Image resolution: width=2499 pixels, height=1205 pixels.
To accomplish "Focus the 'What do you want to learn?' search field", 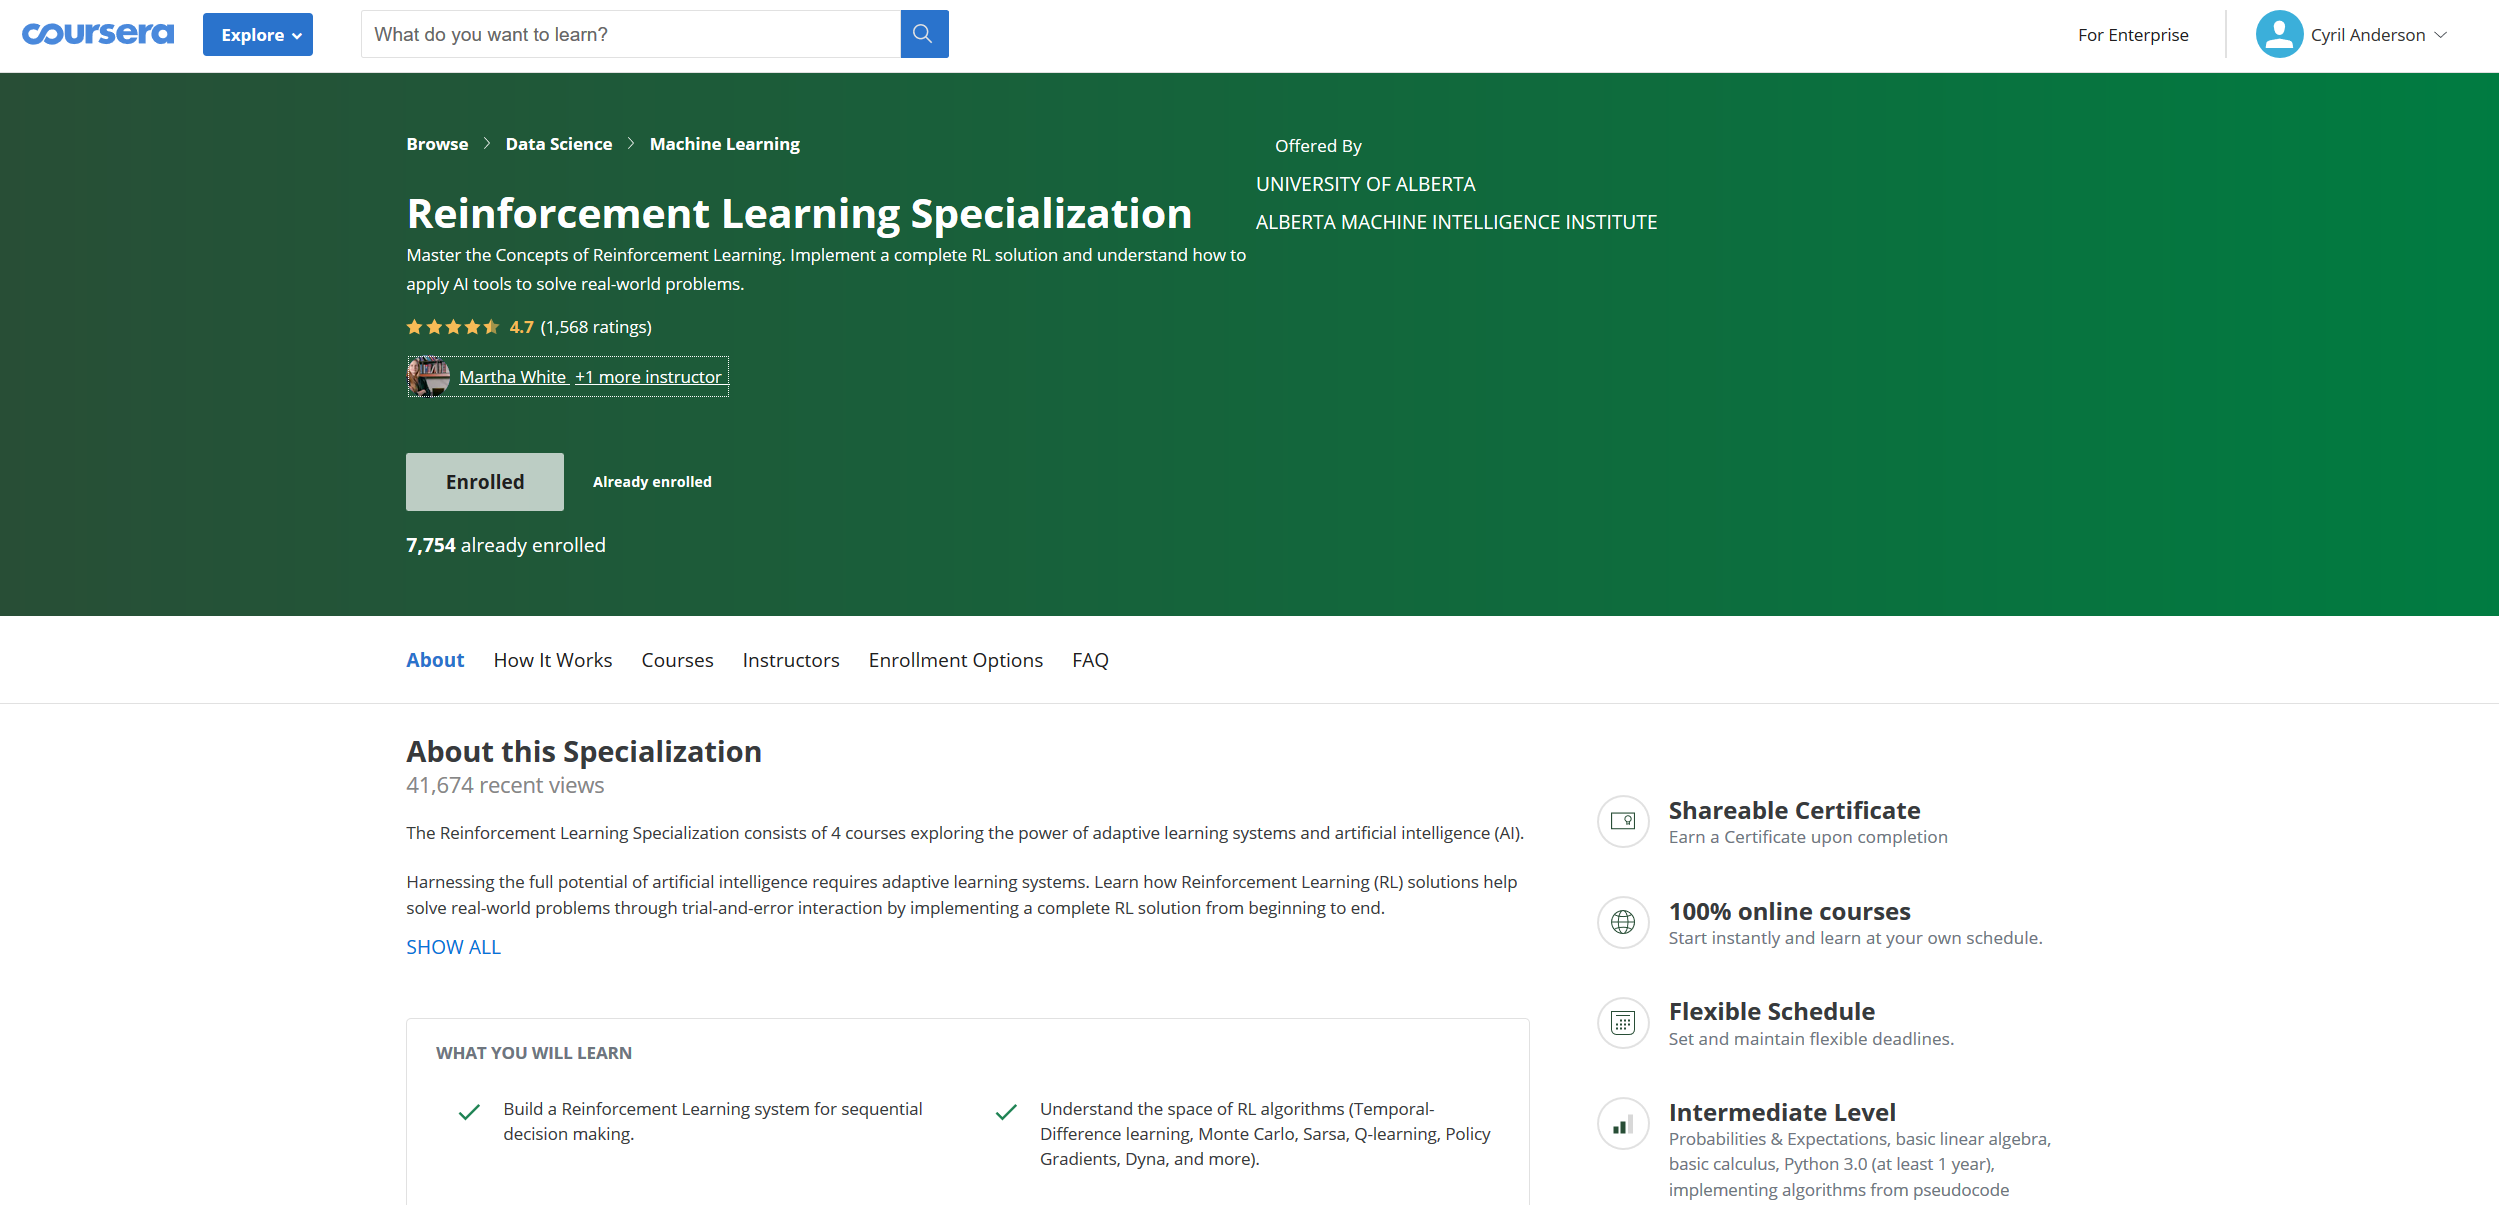I will click(x=631, y=34).
